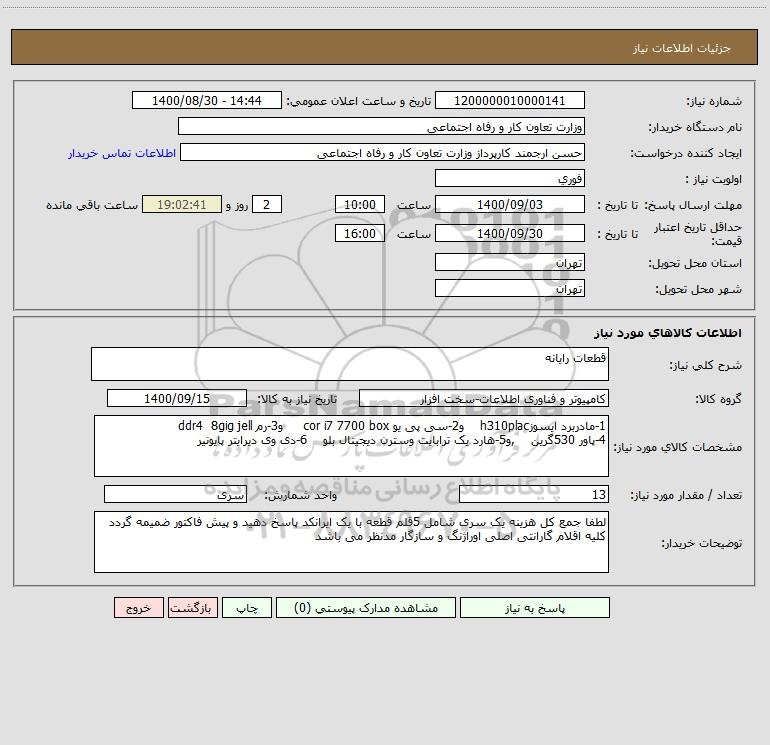Click goods need date 1400/09/15

click(177, 398)
